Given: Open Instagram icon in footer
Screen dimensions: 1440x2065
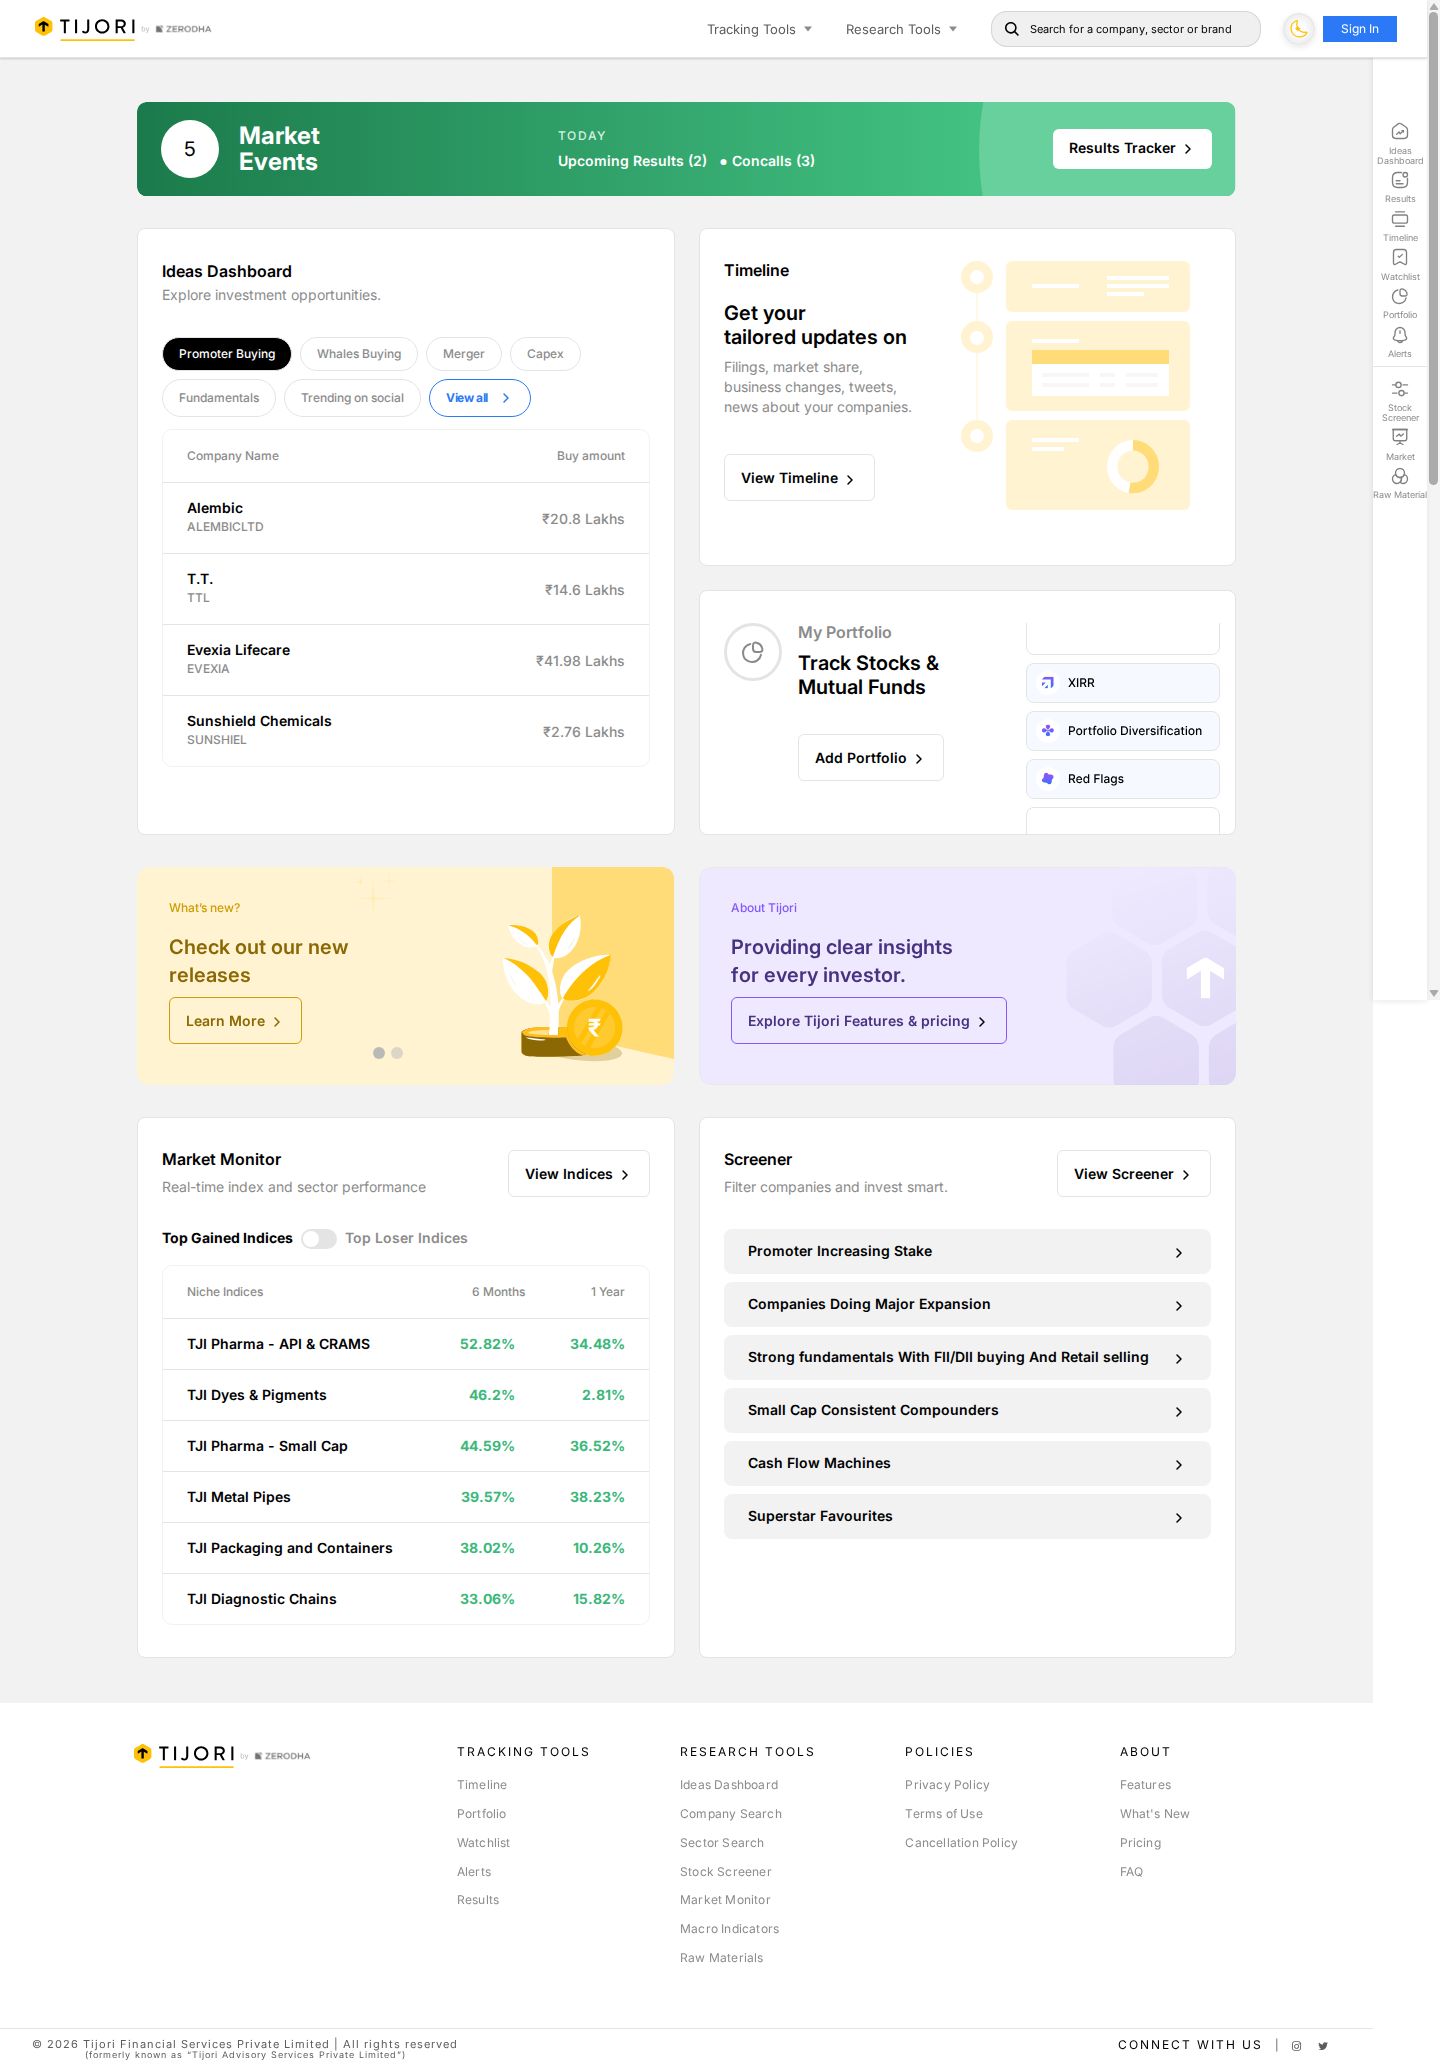Looking at the screenshot, I should point(1296,2046).
